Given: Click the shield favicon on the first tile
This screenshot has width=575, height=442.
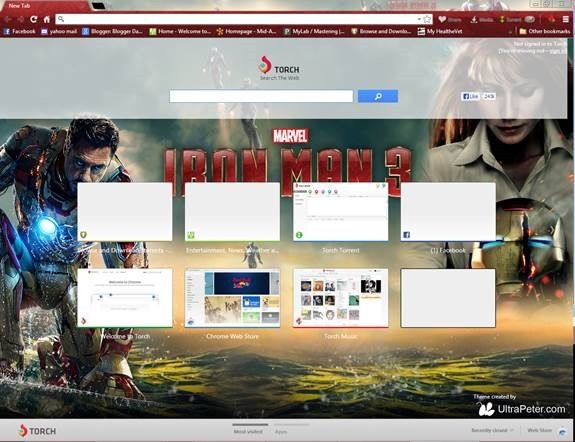Looking at the screenshot, I should click(83, 235).
